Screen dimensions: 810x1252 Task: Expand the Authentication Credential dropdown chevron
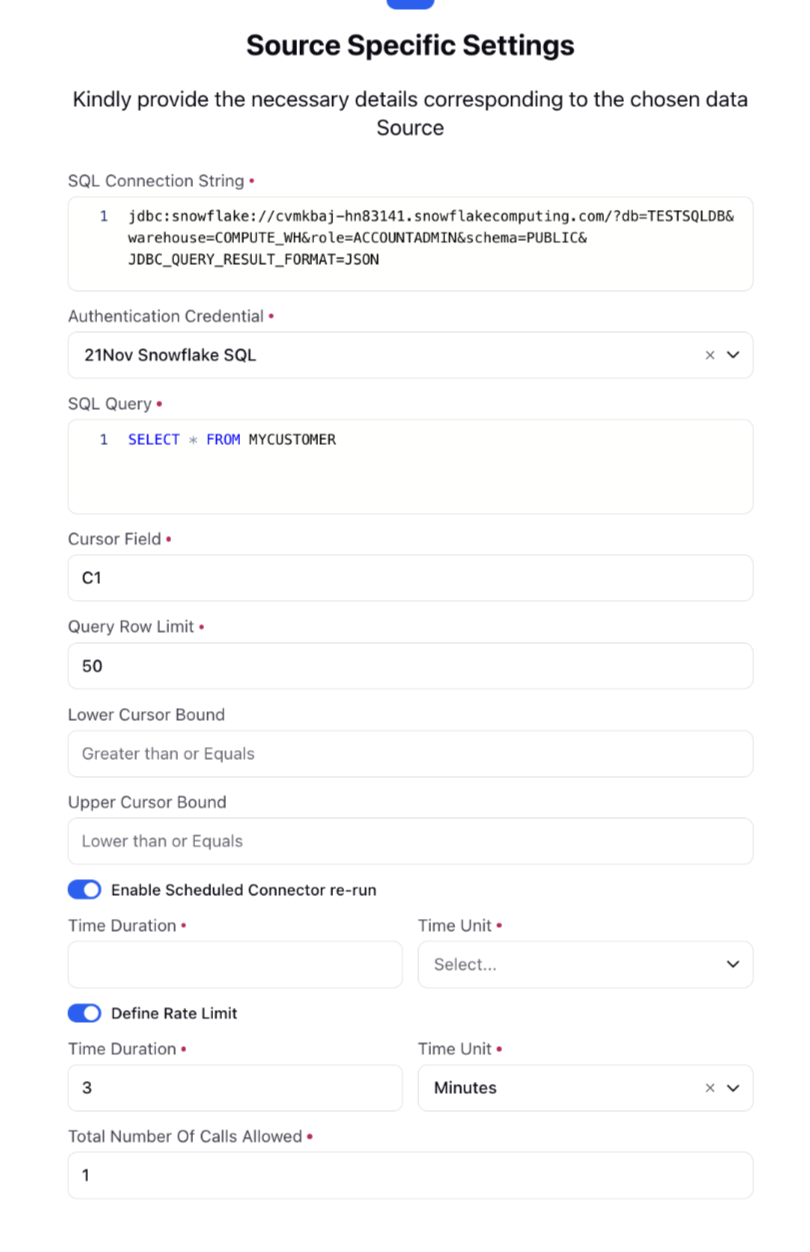point(733,355)
